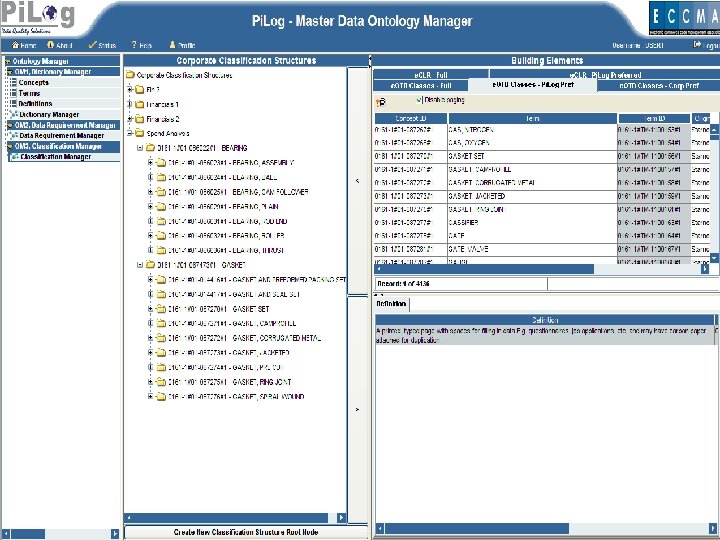Select the GASKET SET table row term

pyautogui.click(x=466, y=156)
